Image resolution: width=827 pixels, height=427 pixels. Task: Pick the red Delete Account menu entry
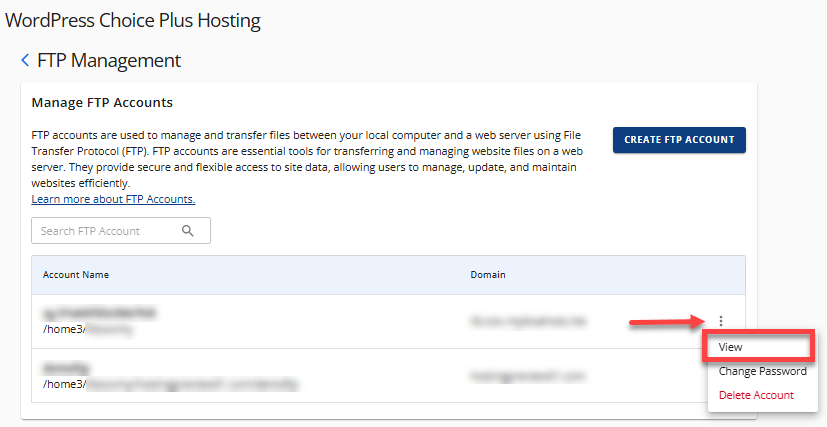pos(756,395)
